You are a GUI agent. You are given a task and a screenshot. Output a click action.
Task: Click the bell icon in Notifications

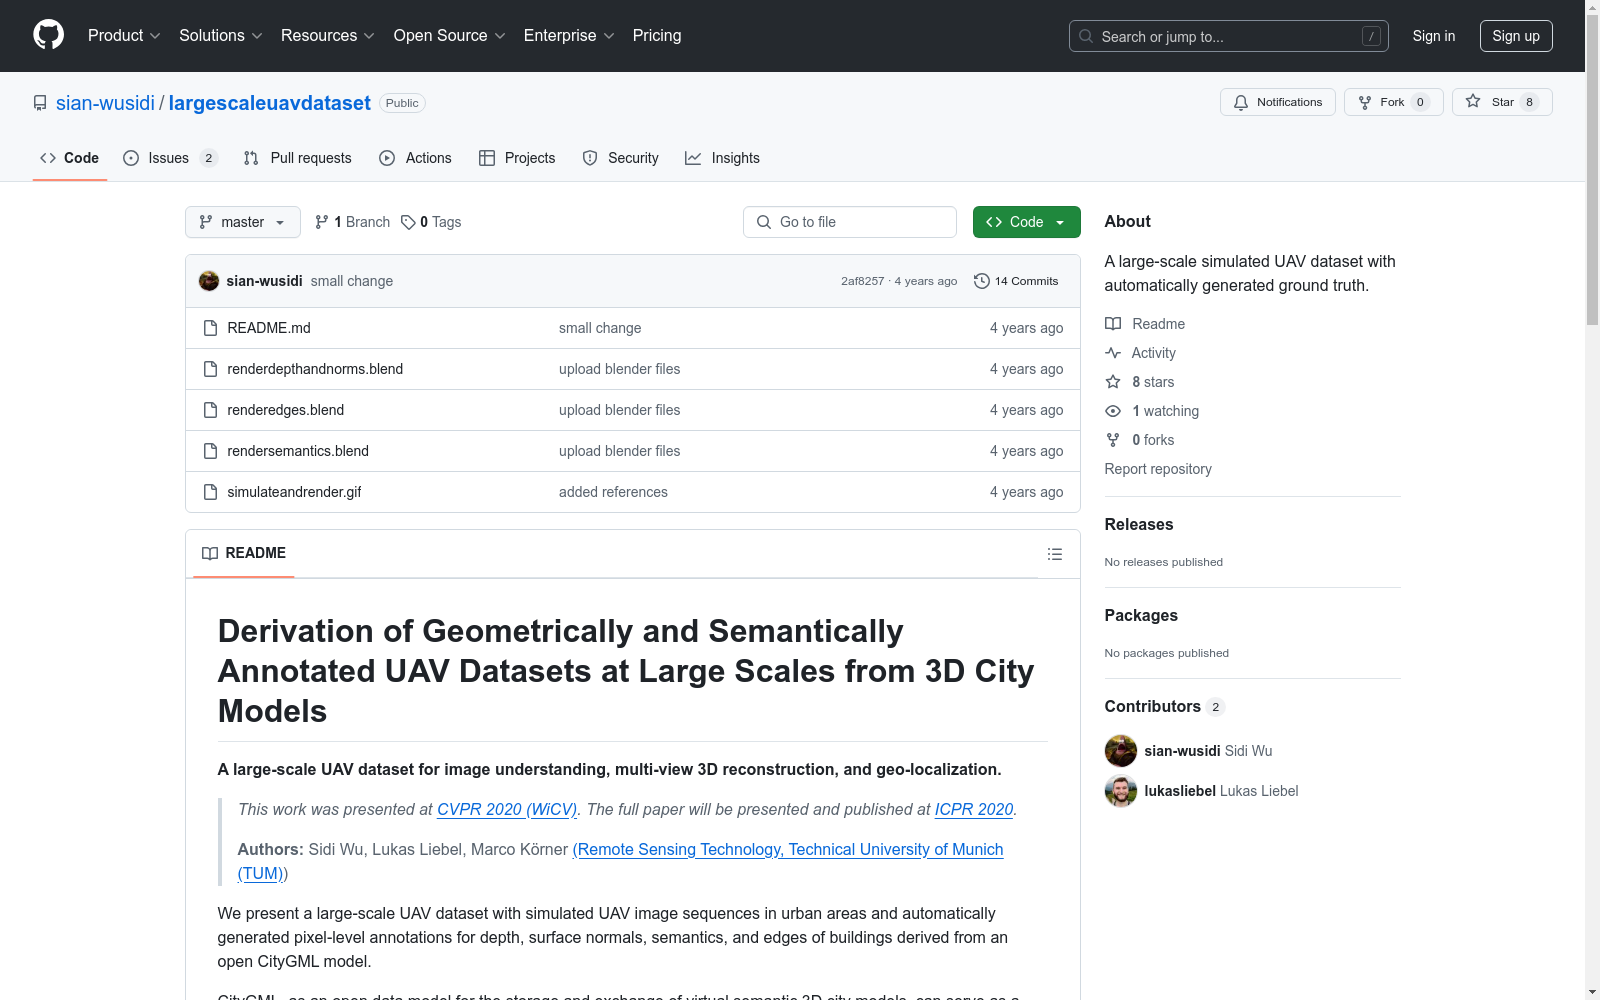(x=1241, y=102)
